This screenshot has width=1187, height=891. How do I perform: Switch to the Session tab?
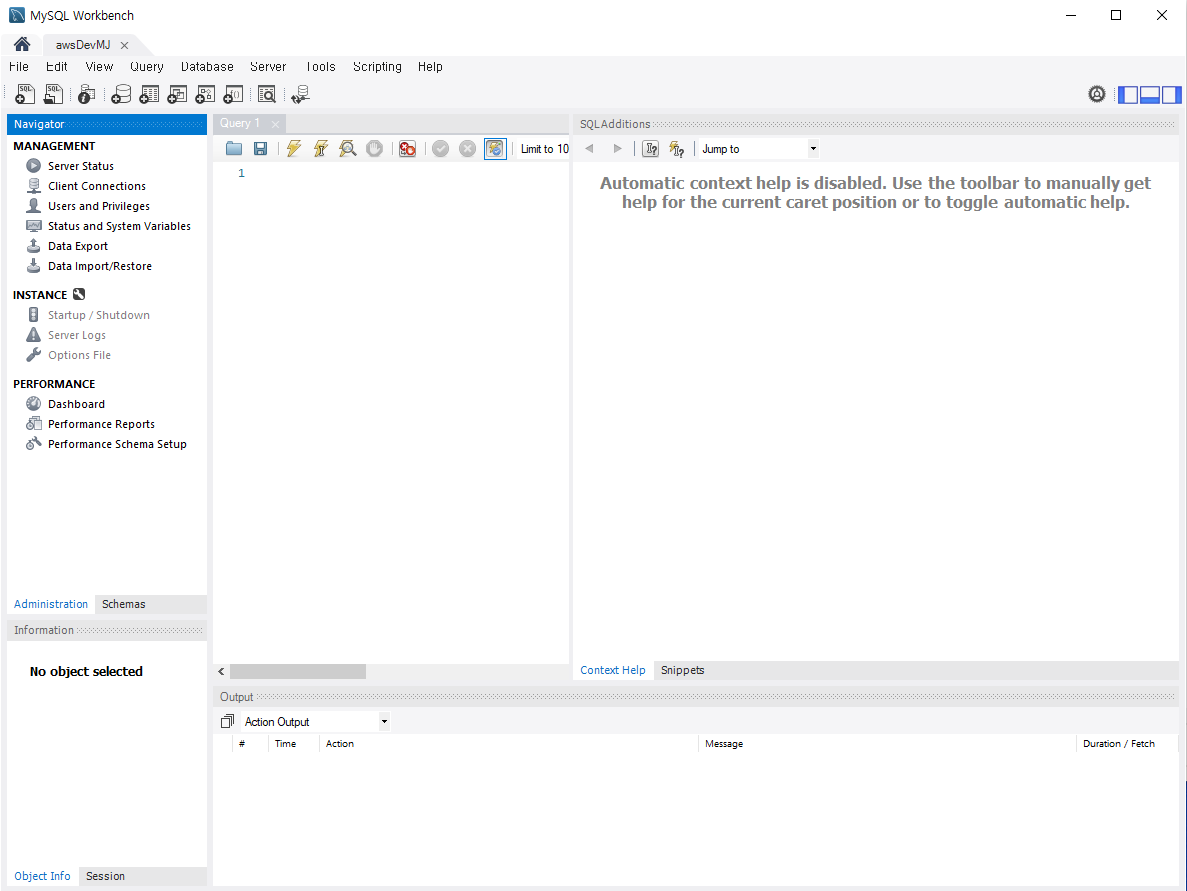[105, 876]
